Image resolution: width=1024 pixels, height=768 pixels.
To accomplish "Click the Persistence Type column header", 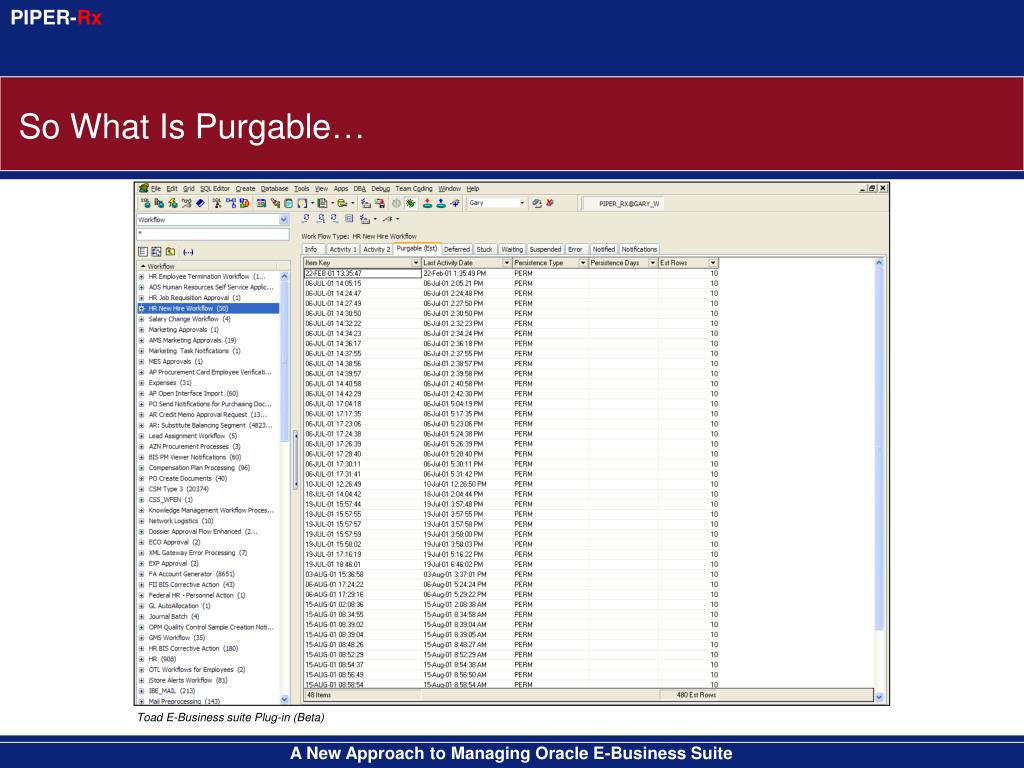I will tap(550, 263).
